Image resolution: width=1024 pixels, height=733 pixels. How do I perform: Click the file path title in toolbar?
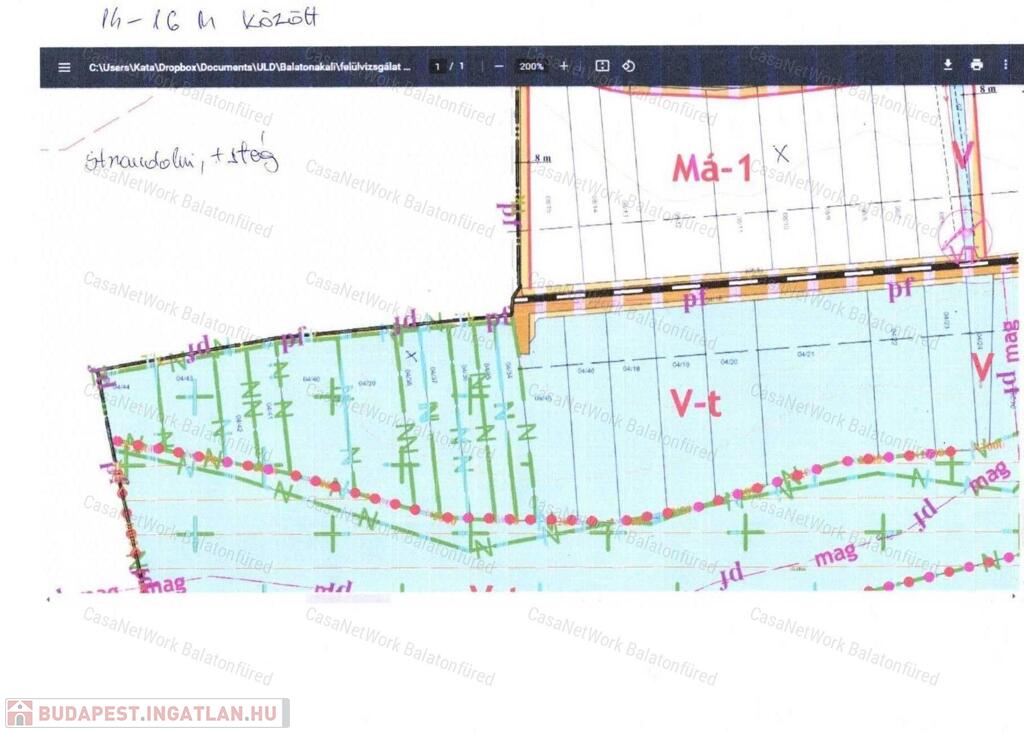pyautogui.click(x=249, y=67)
